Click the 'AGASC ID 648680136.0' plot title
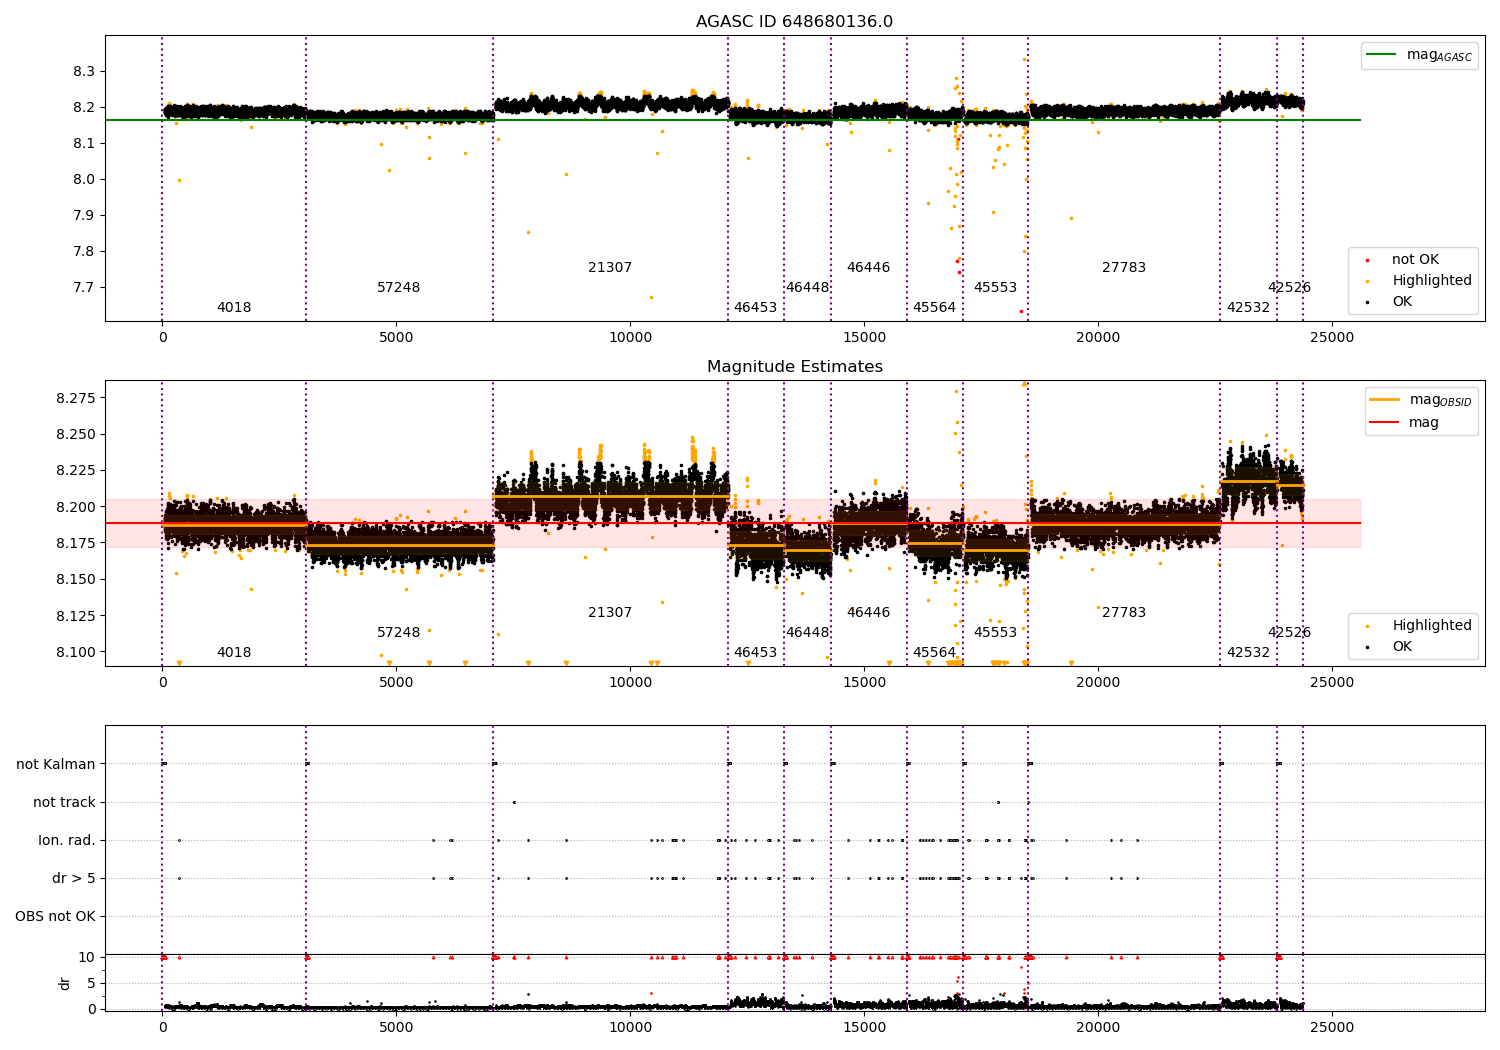1500x1050 pixels. 794,22
